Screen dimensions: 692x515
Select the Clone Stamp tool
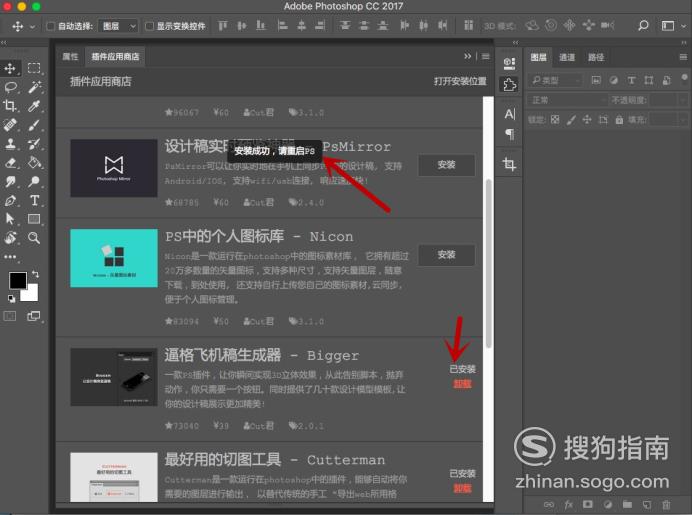coord(10,144)
